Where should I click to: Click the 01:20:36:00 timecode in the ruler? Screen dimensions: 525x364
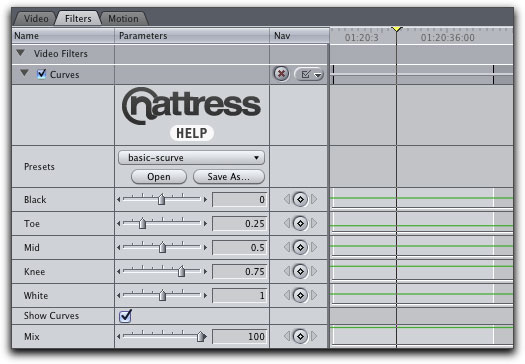pos(448,38)
